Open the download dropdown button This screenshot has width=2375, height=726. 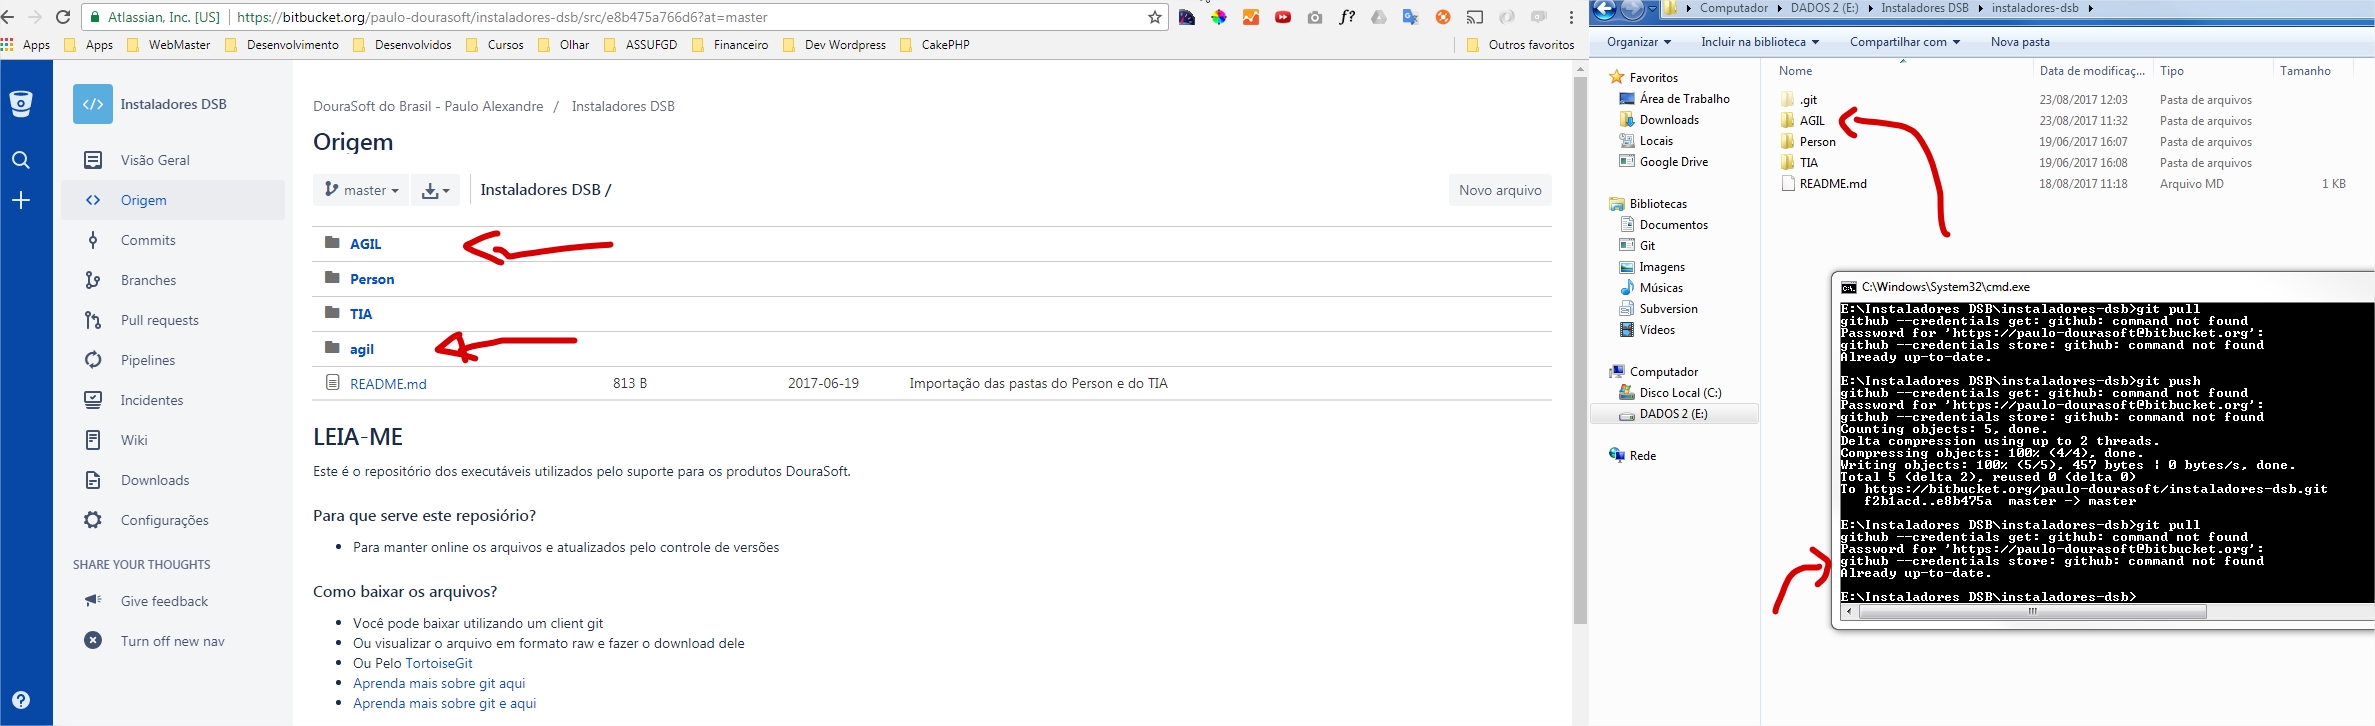(x=435, y=190)
